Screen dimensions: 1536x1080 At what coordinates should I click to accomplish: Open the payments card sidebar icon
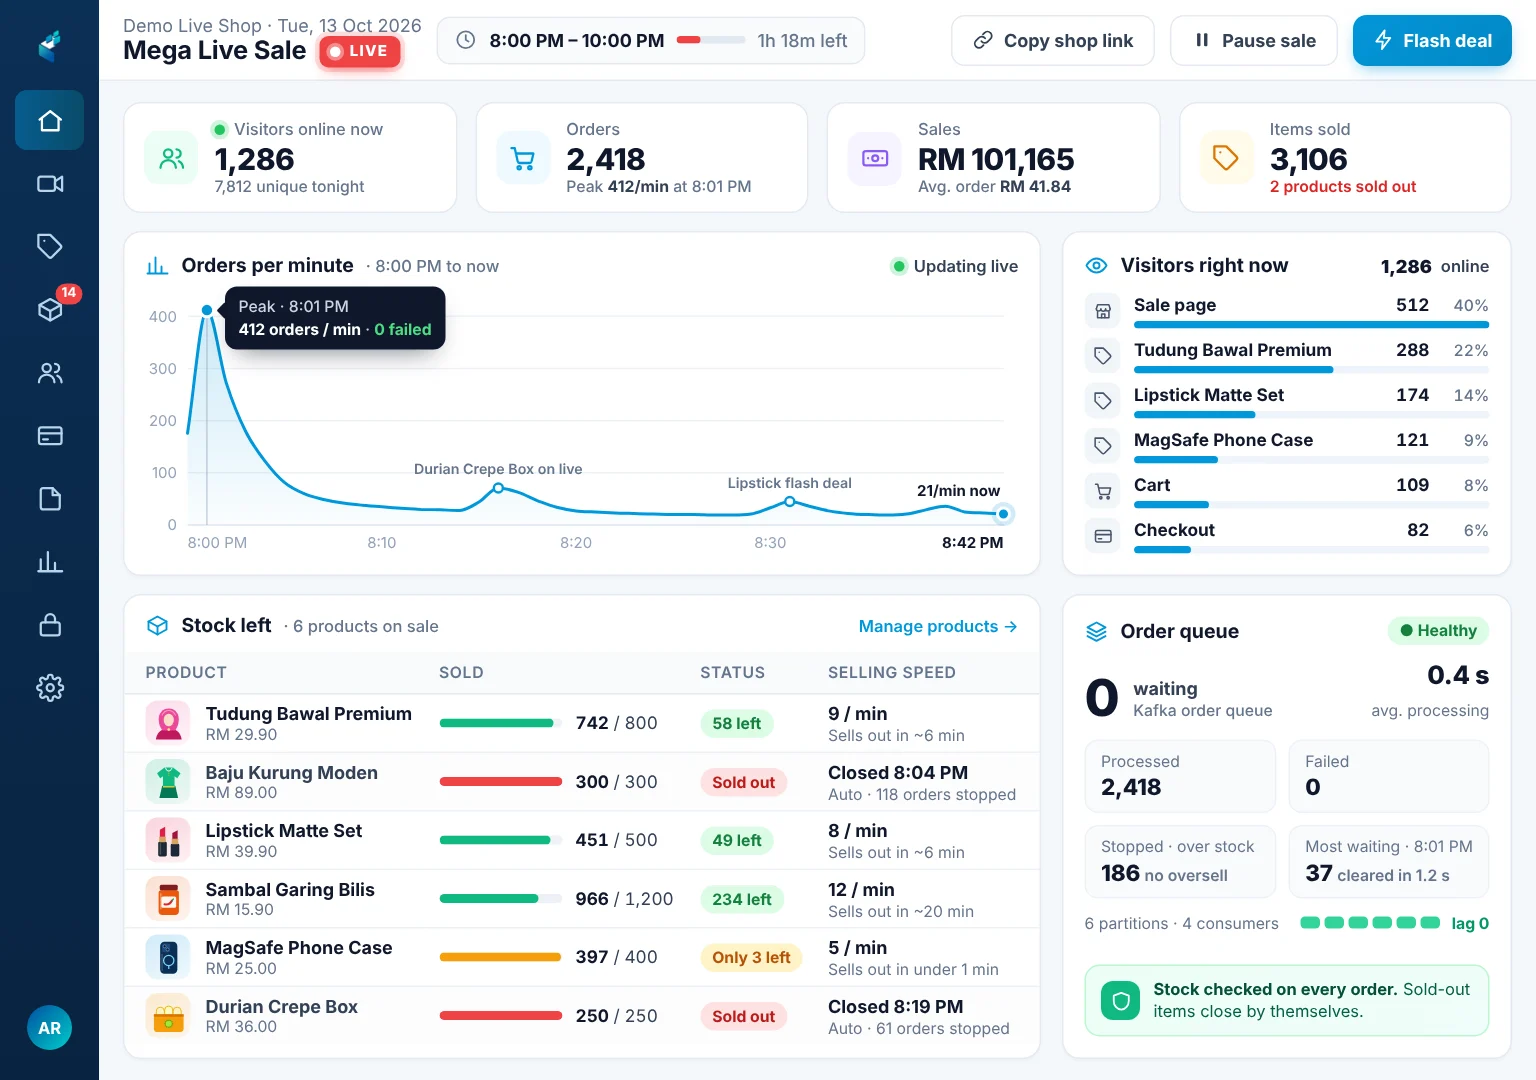(50, 436)
